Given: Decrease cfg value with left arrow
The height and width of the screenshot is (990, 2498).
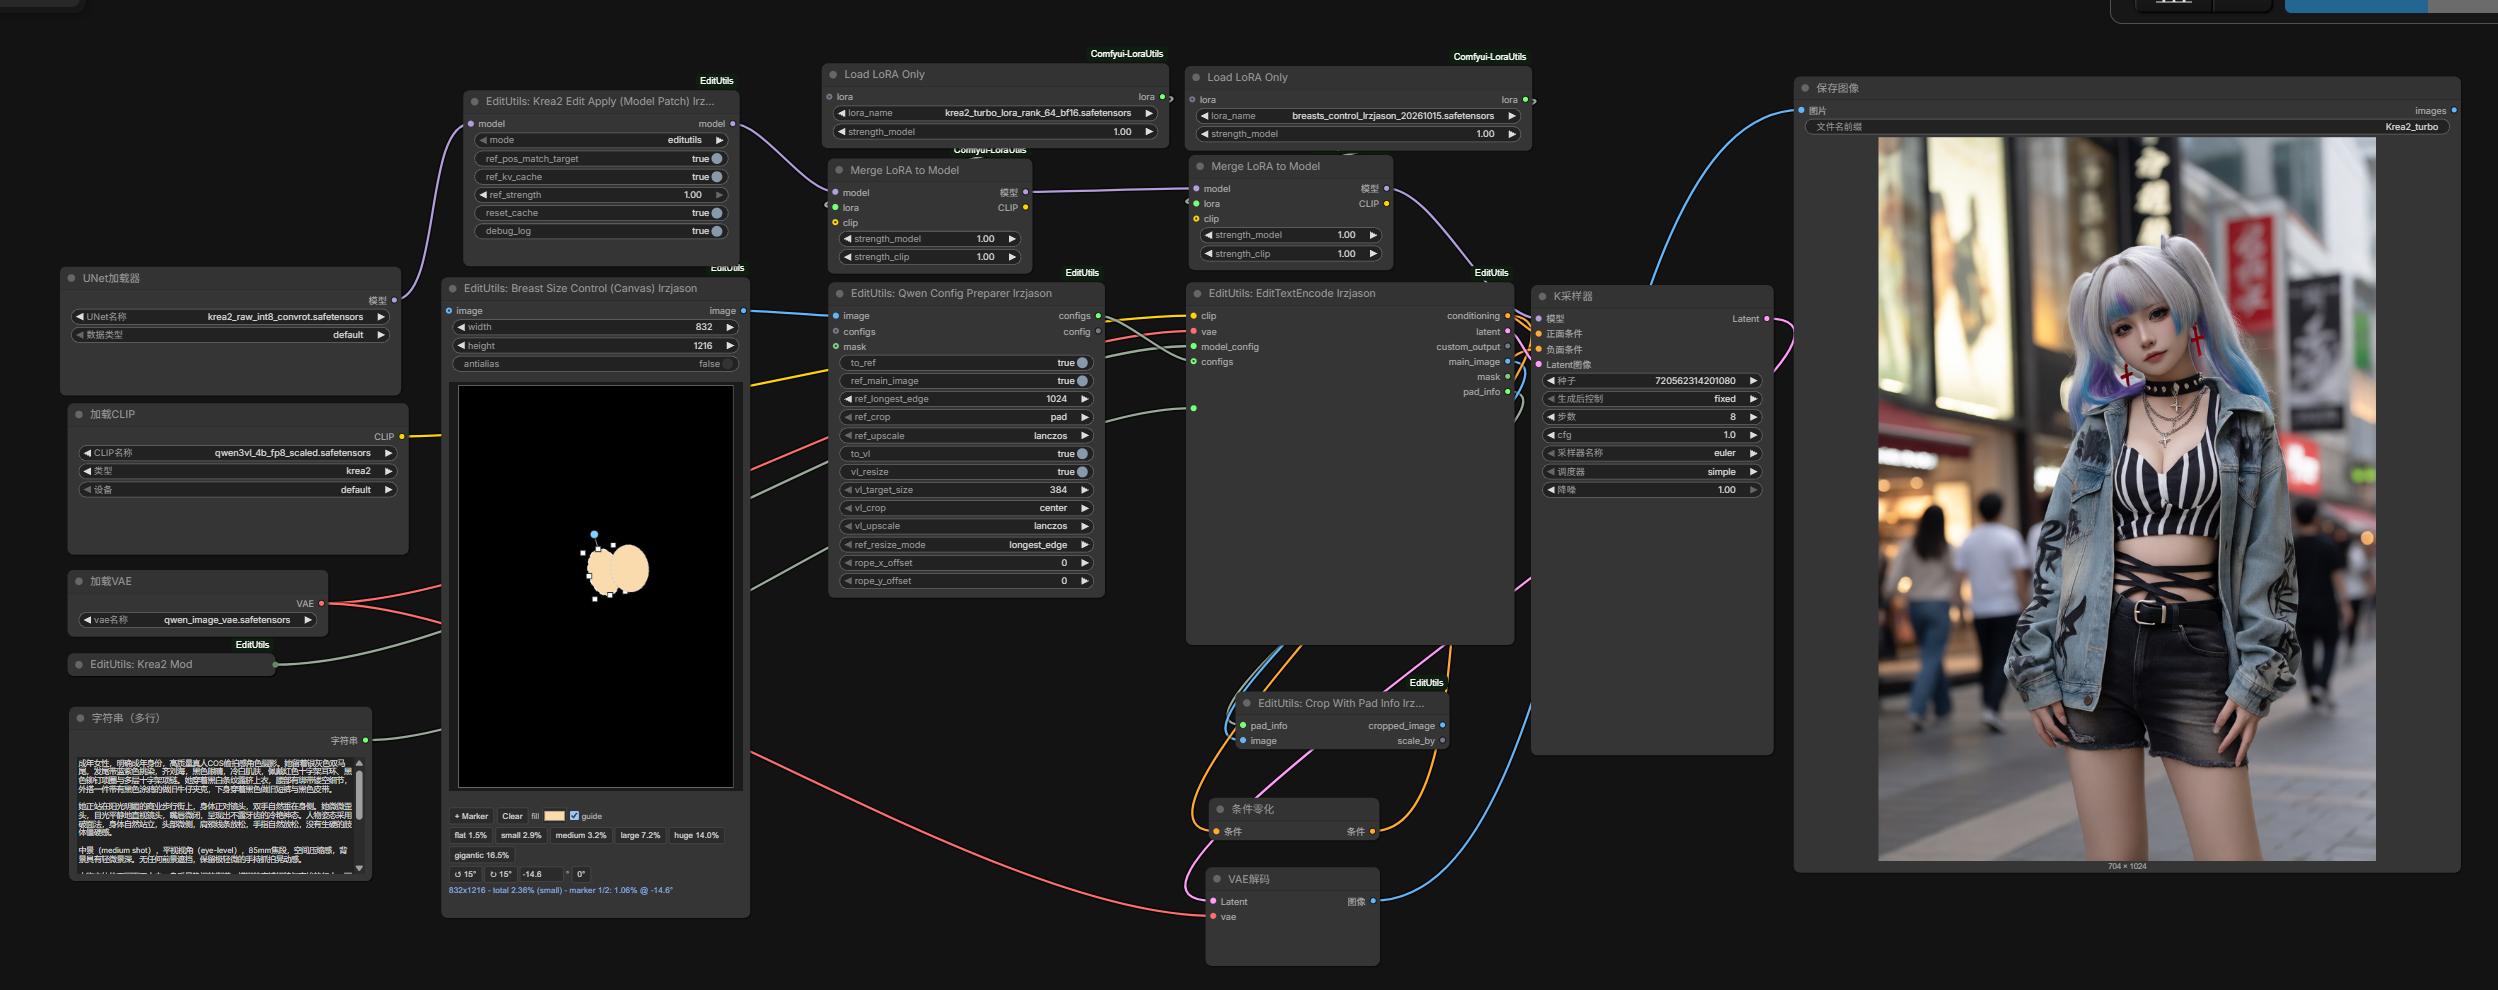Looking at the screenshot, I should [x=1551, y=435].
